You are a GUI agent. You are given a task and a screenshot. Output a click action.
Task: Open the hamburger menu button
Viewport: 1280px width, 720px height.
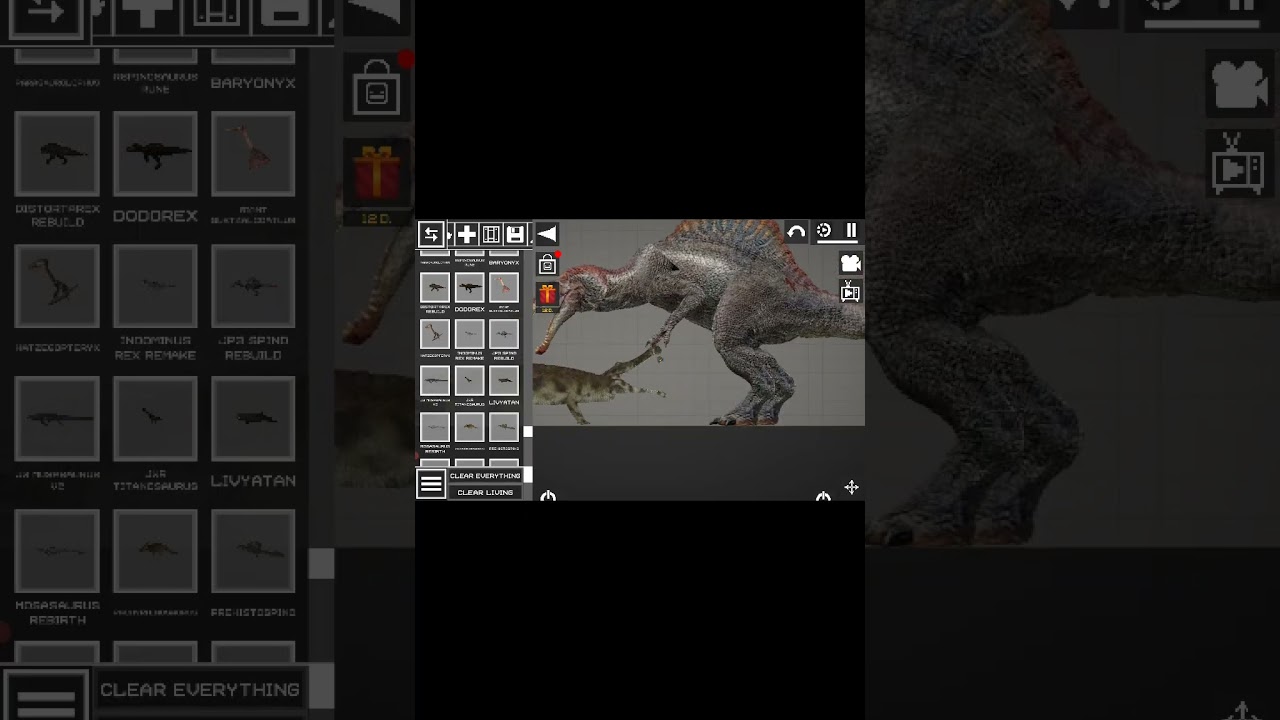(x=431, y=484)
